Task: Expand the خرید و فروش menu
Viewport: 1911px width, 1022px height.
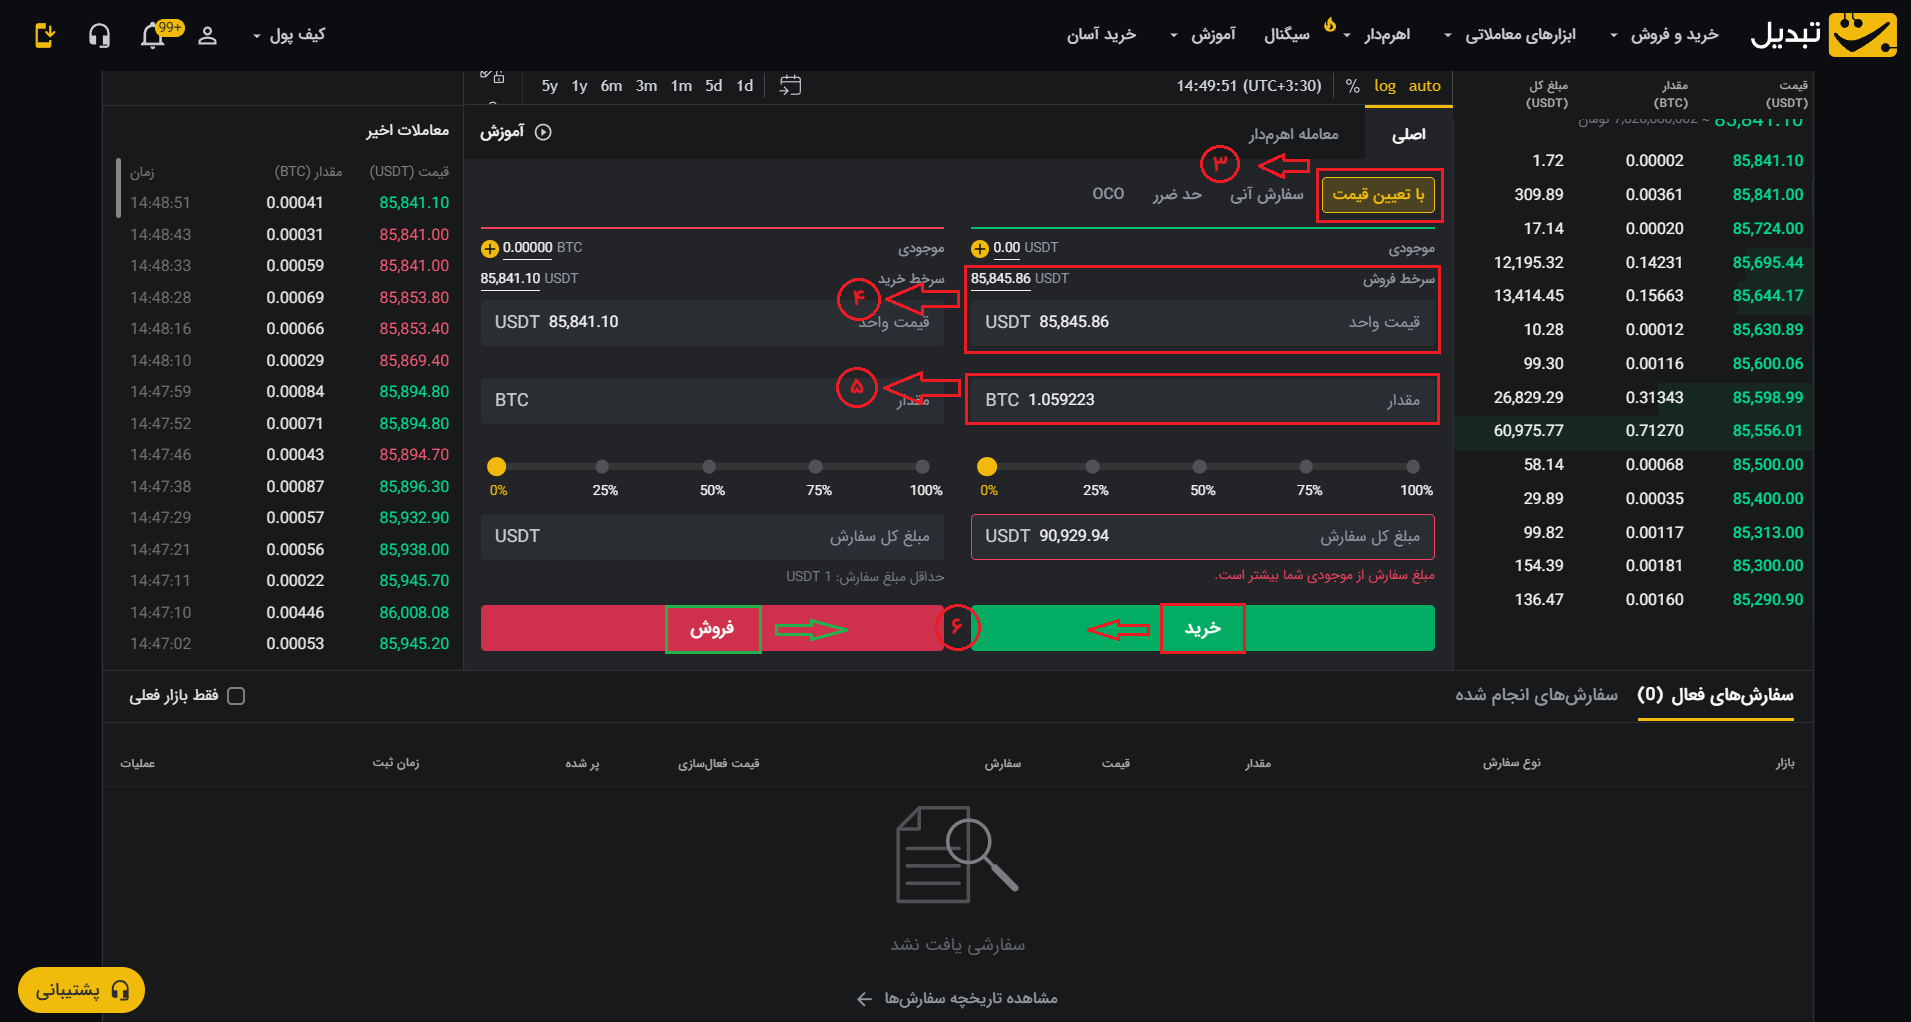Action: [x=1664, y=35]
